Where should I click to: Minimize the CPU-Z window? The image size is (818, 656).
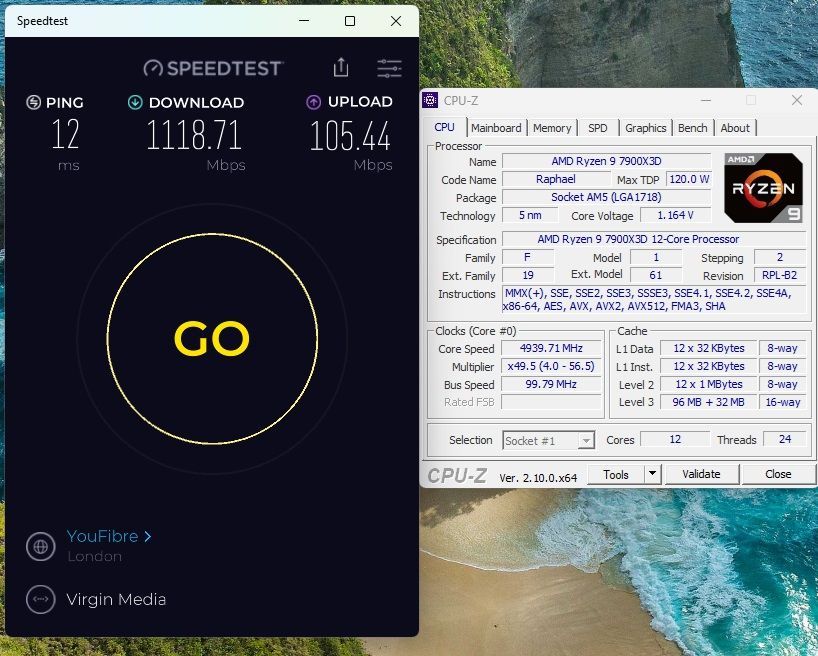[706, 100]
